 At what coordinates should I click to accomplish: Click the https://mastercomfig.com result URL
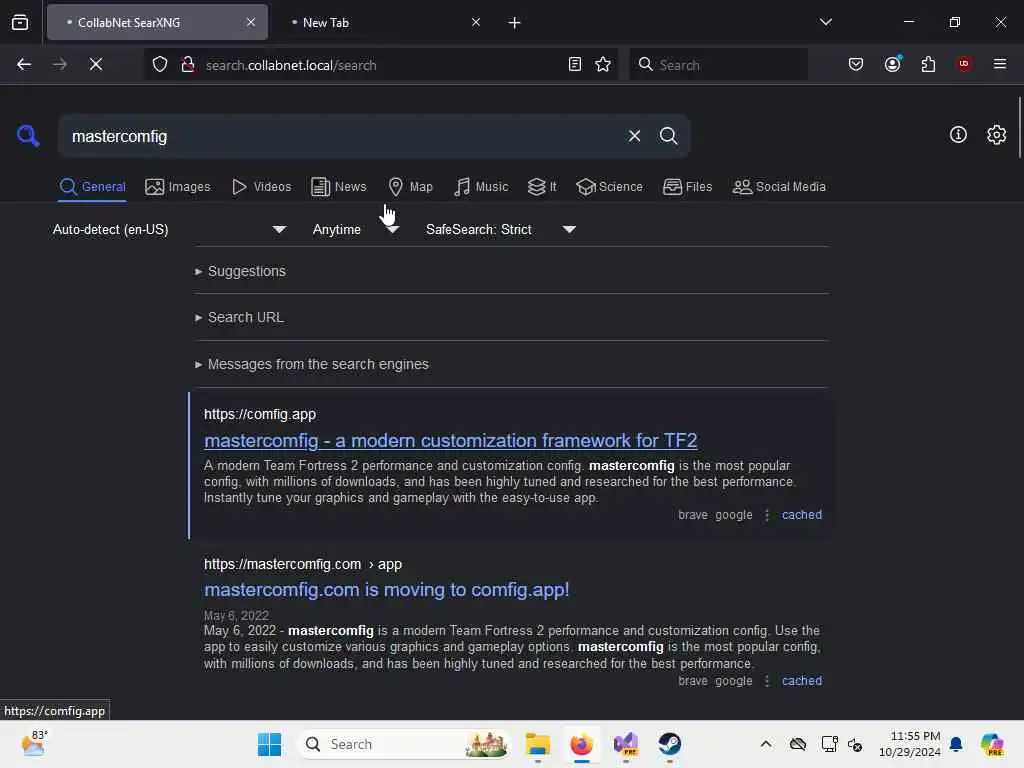pyautogui.click(x=303, y=564)
